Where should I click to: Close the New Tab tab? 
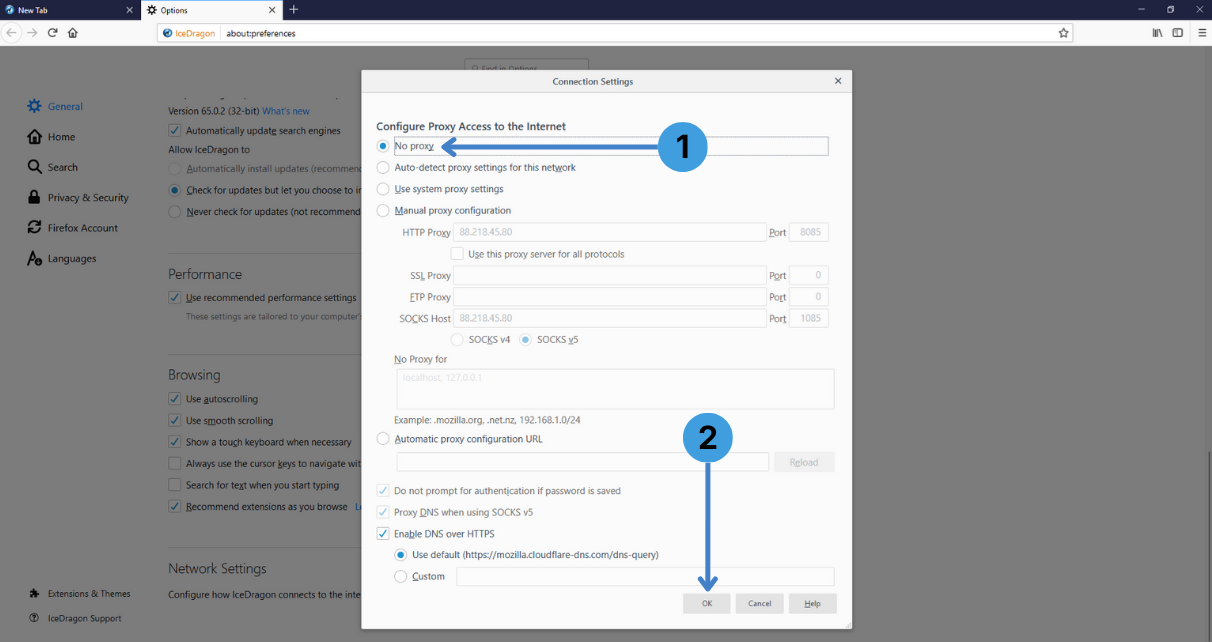[129, 10]
